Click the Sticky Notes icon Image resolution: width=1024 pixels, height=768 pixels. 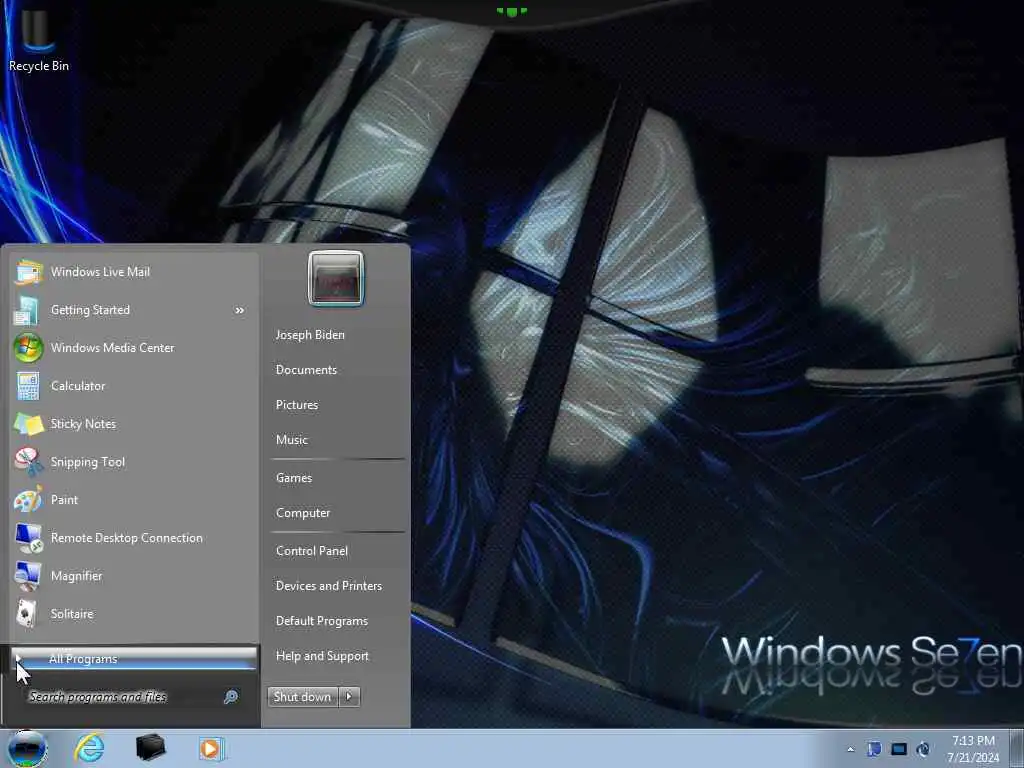[28, 424]
